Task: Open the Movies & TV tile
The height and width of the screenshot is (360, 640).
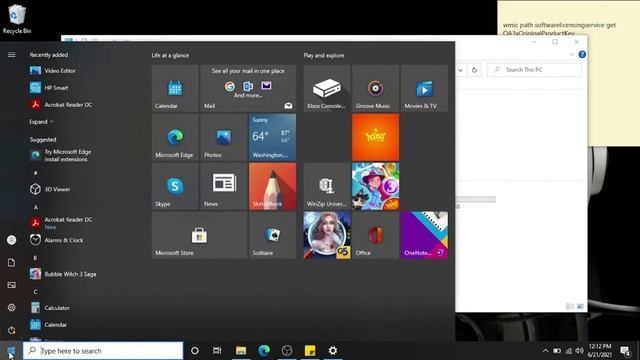Action: point(424,88)
